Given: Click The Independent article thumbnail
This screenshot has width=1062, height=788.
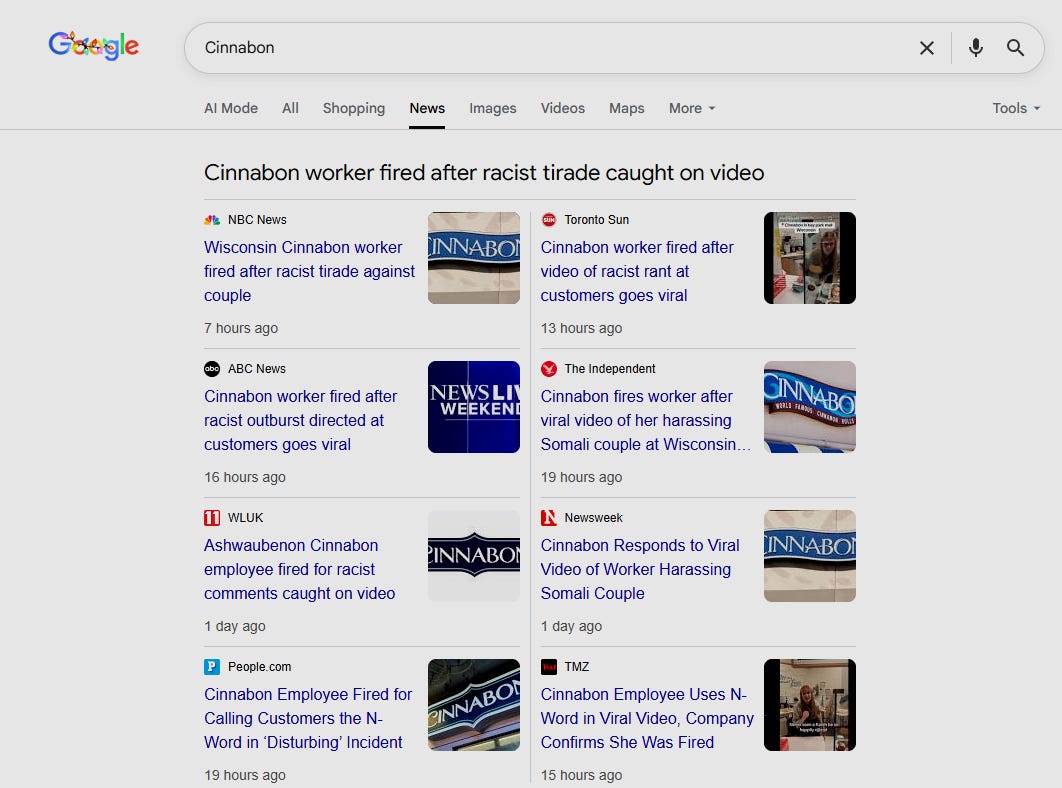Looking at the screenshot, I should tap(809, 407).
